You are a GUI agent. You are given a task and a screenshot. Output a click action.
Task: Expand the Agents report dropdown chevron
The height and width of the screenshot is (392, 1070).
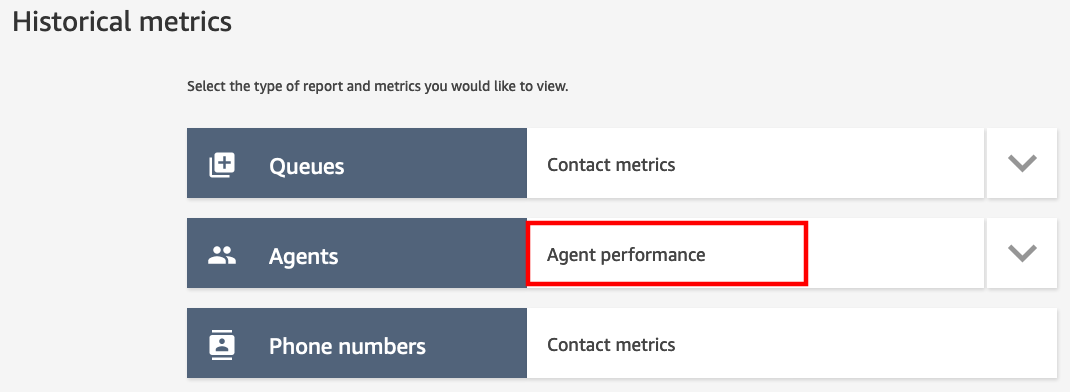[1022, 253]
